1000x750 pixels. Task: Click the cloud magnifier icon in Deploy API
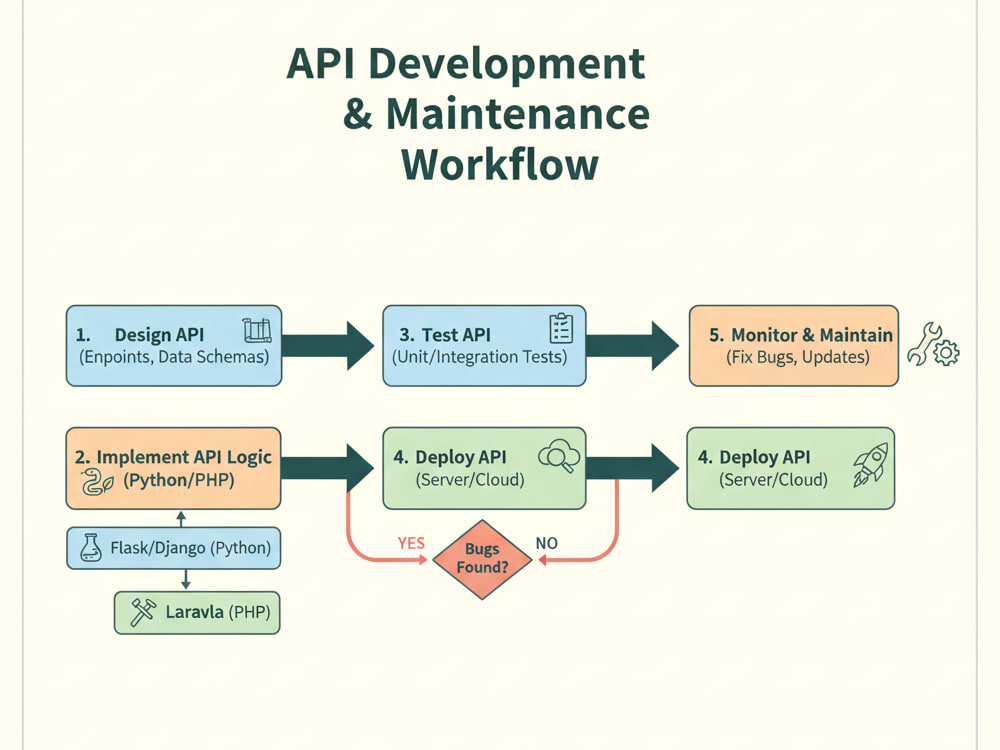pos(559,456)
